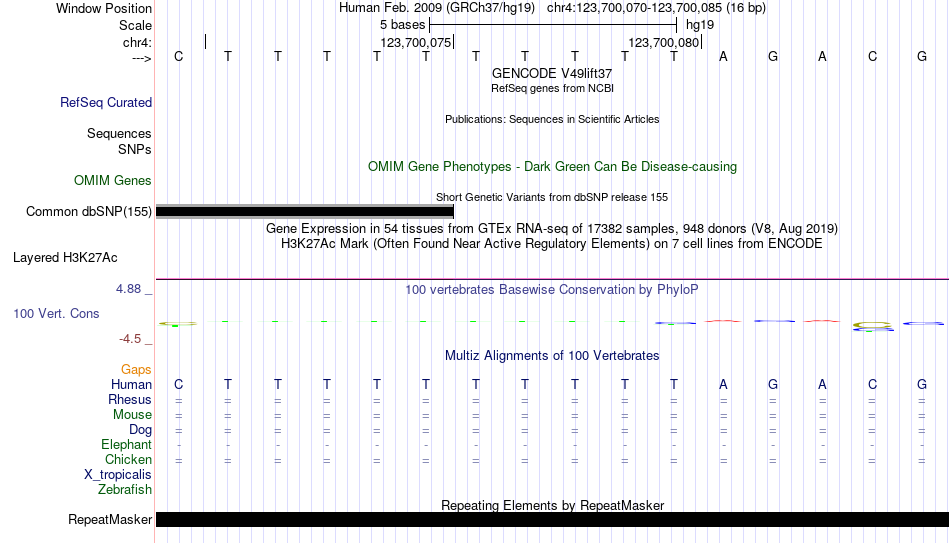950x543 pixels.
Task: Click the OMIM Genes track label
Action: tap(112, 181)
